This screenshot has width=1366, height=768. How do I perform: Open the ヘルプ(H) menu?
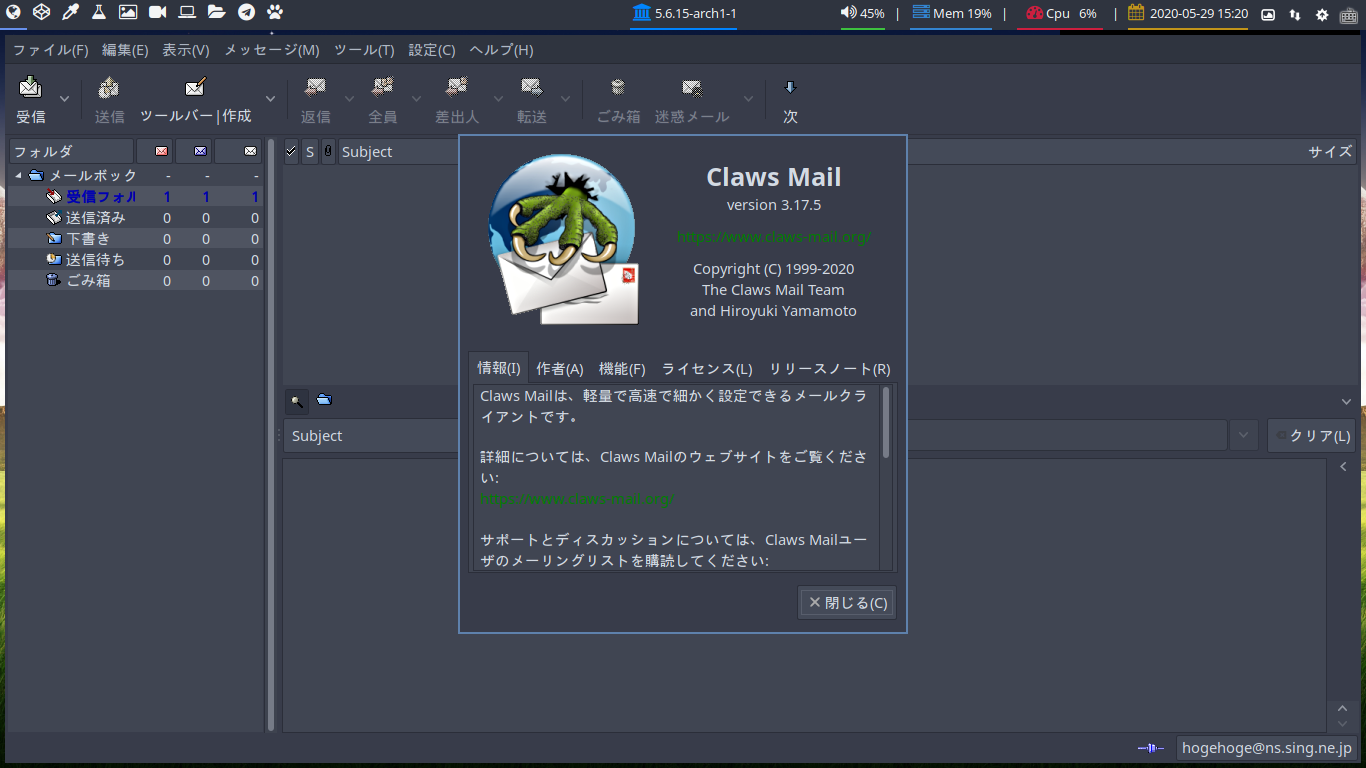tap(501, 50)
